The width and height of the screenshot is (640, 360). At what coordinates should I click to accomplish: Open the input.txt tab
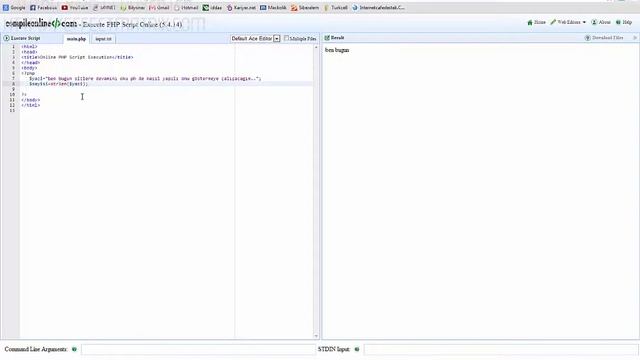click(103, 39)
